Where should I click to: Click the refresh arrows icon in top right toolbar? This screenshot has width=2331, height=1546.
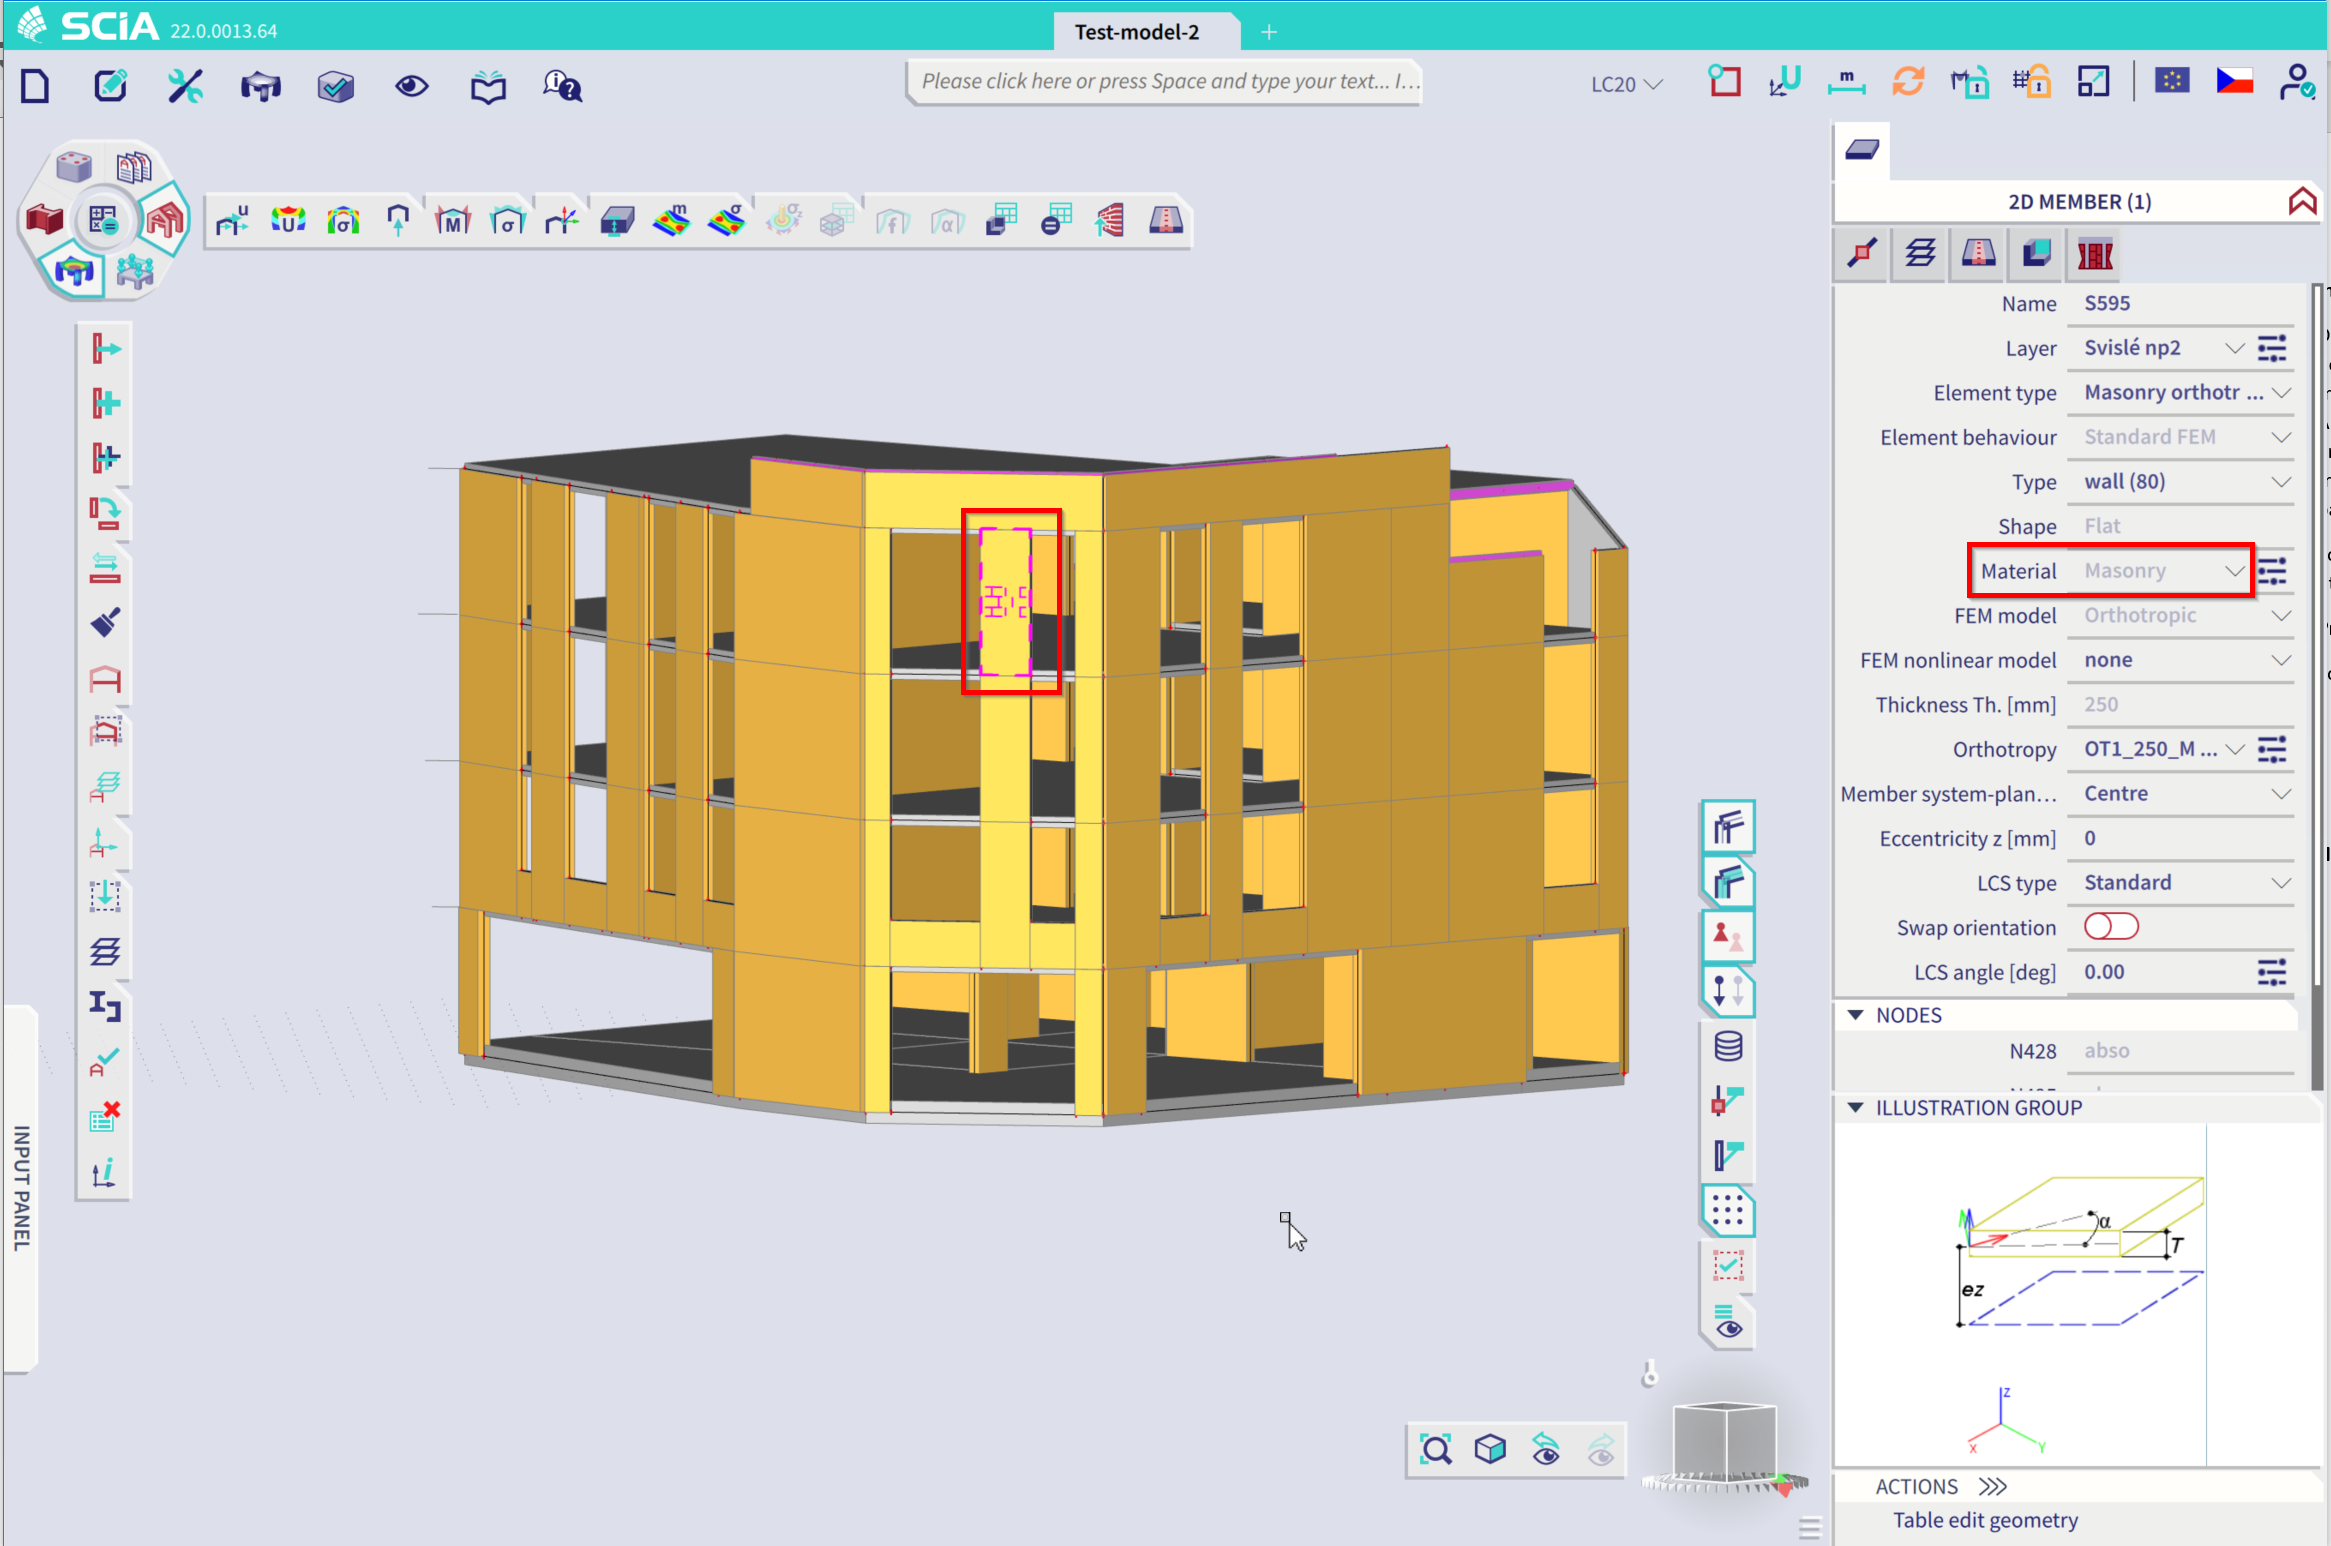tap(1908, 82)
